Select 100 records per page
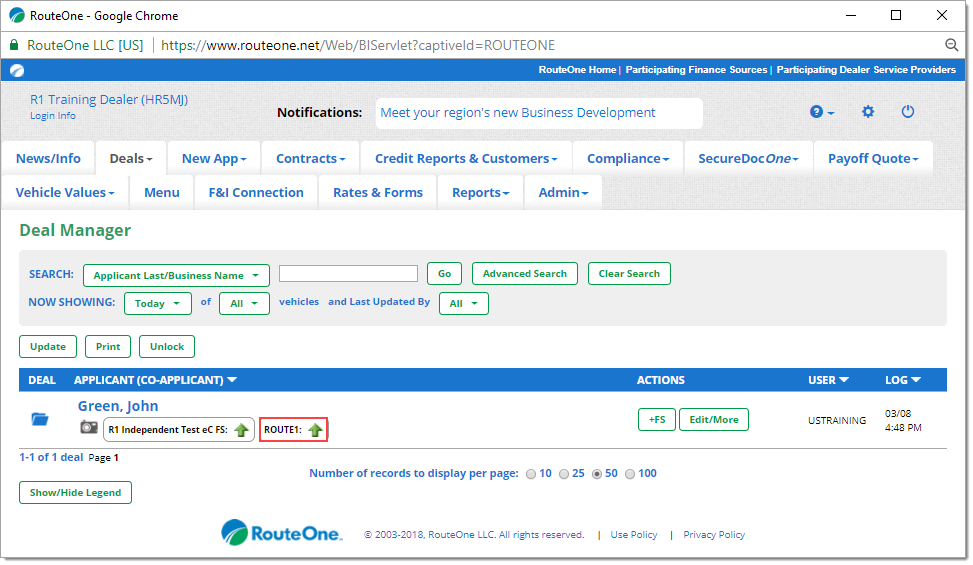 (x=630, y=474)
